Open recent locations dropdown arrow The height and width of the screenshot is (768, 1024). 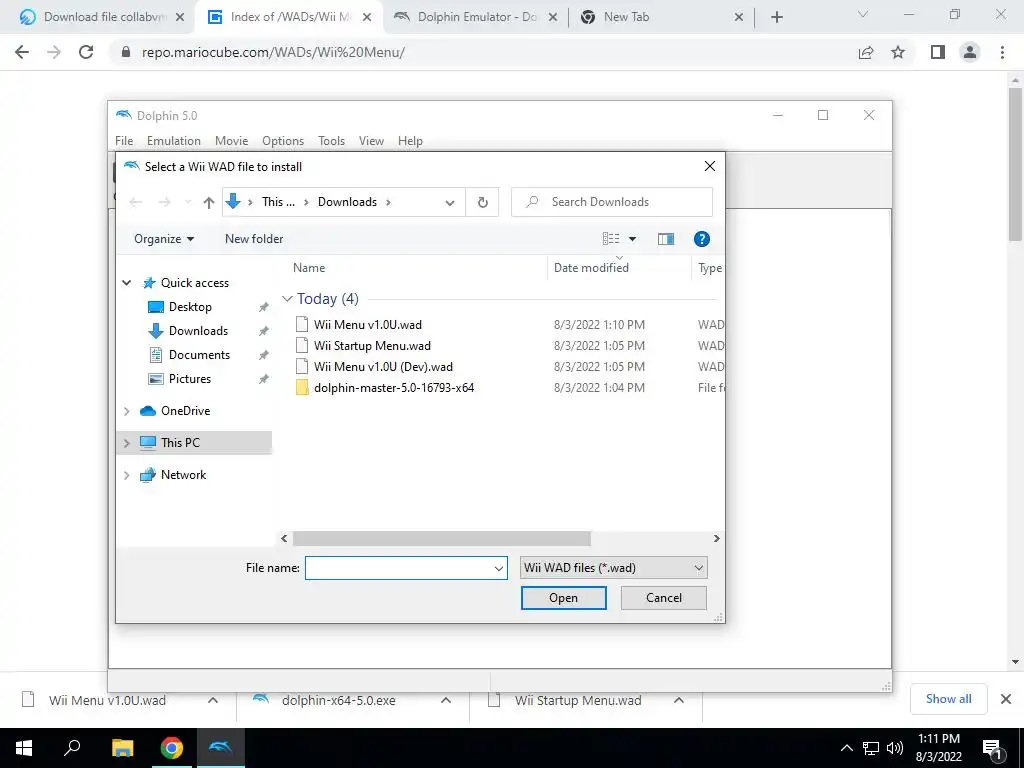[187, 202]
